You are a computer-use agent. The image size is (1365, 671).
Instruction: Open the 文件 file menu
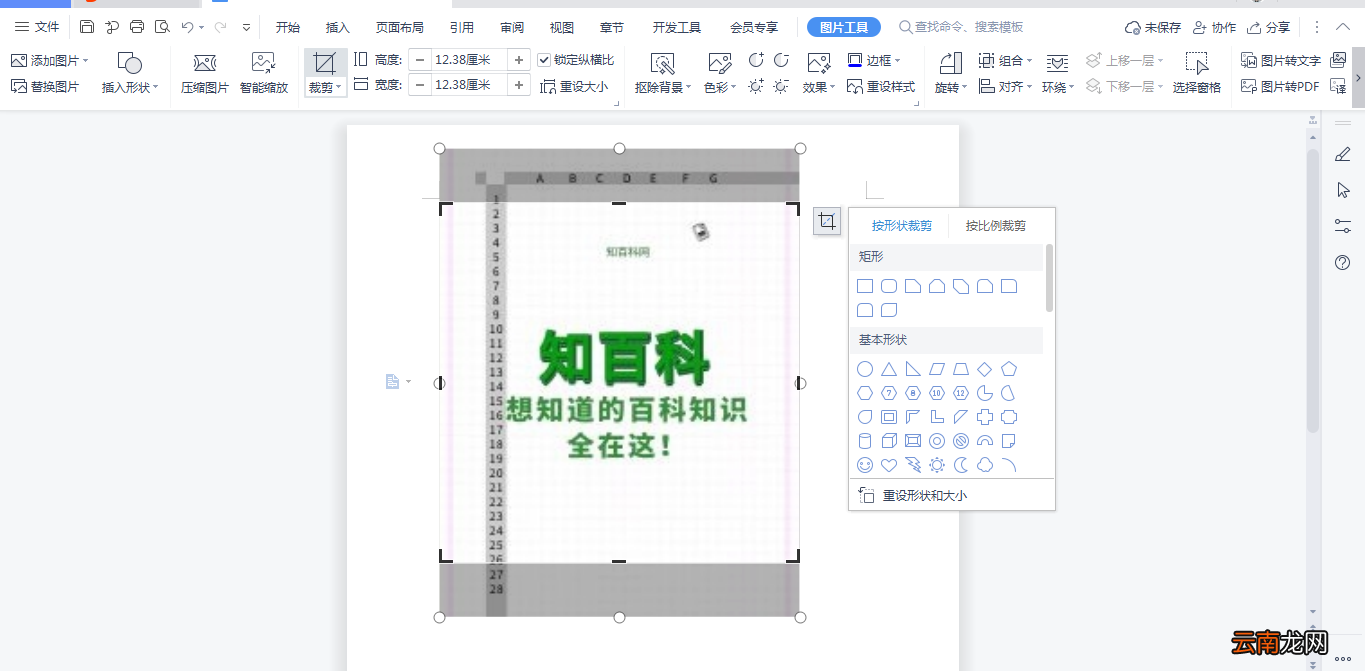click(37, 27)
